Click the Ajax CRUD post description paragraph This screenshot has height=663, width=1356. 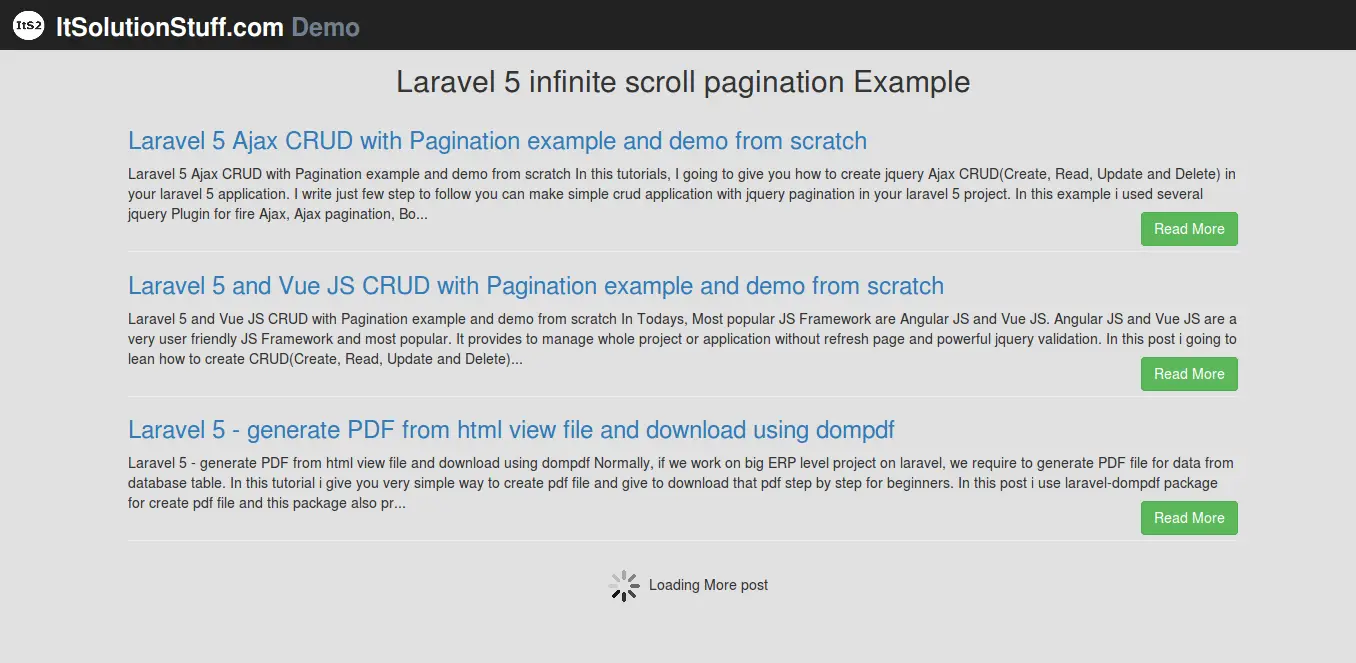tap(682, 194)
